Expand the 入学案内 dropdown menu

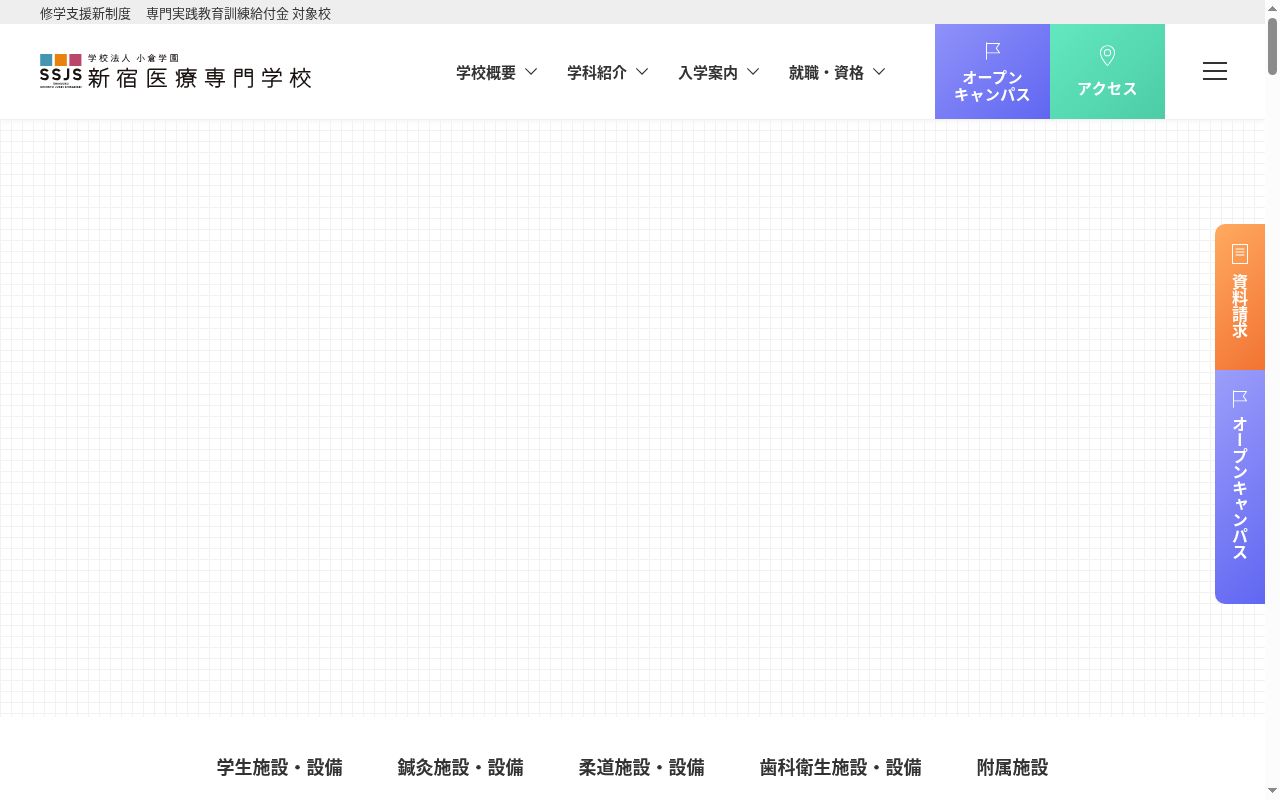(719, 72)
